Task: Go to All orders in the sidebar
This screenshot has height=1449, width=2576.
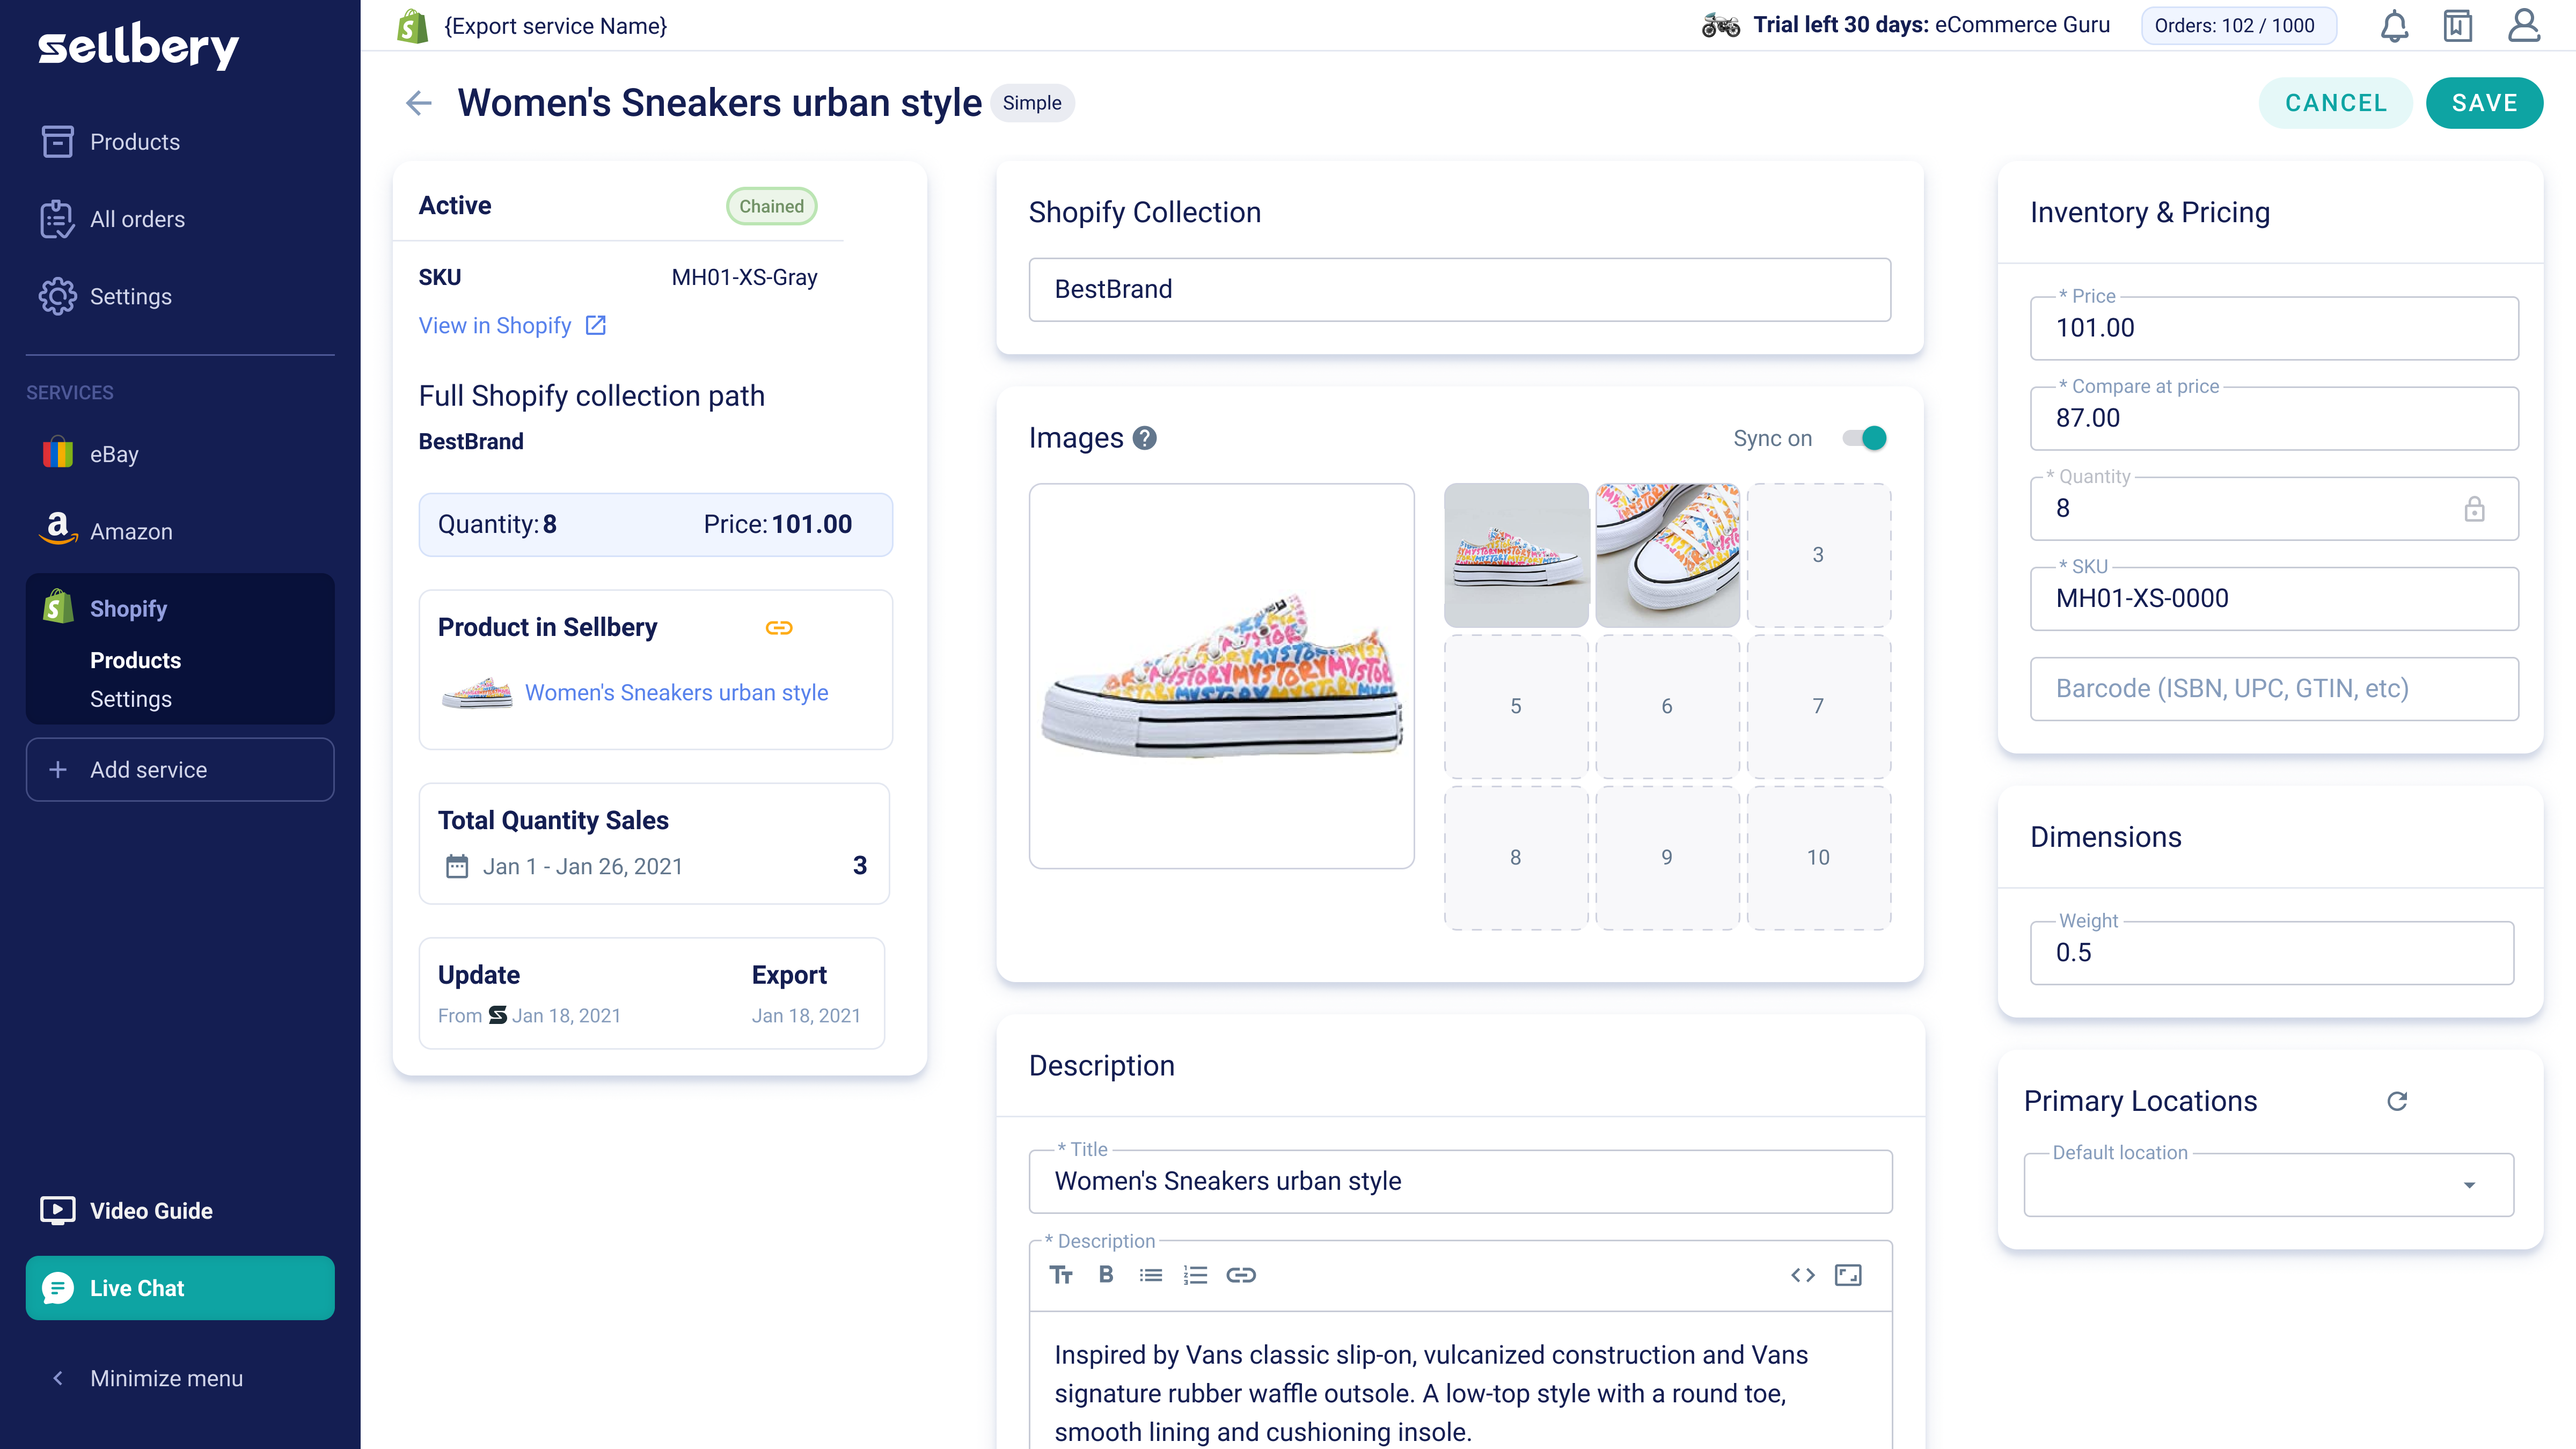Action: (137, 219)
